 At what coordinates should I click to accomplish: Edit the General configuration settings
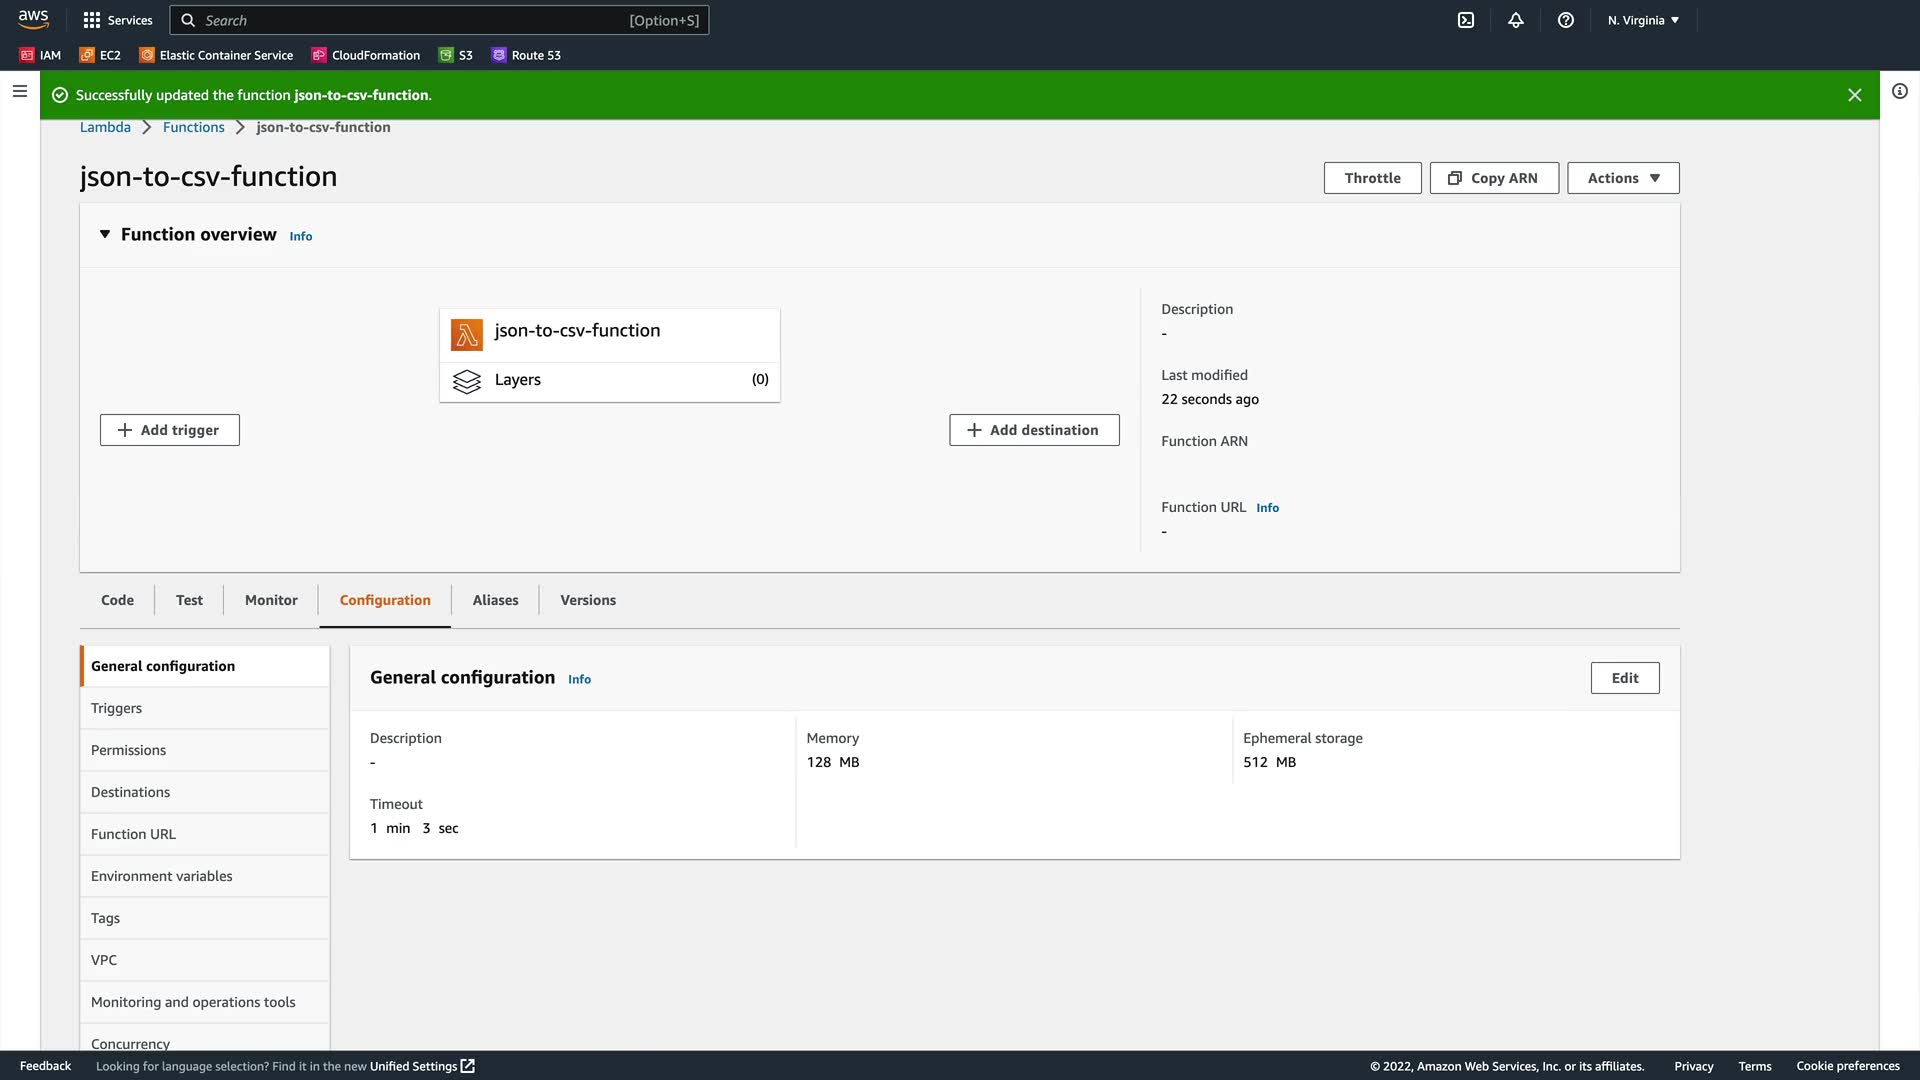[x=1624, y=678]
